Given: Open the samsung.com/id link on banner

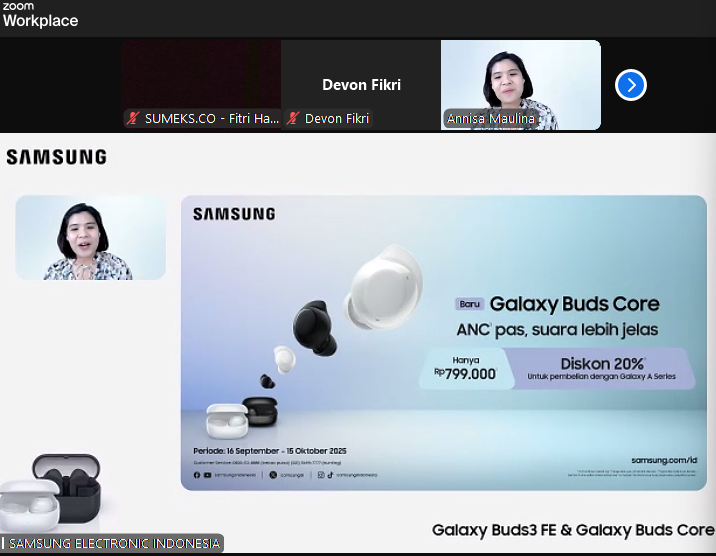Looking at the screenshot, I should click(663, 460).
